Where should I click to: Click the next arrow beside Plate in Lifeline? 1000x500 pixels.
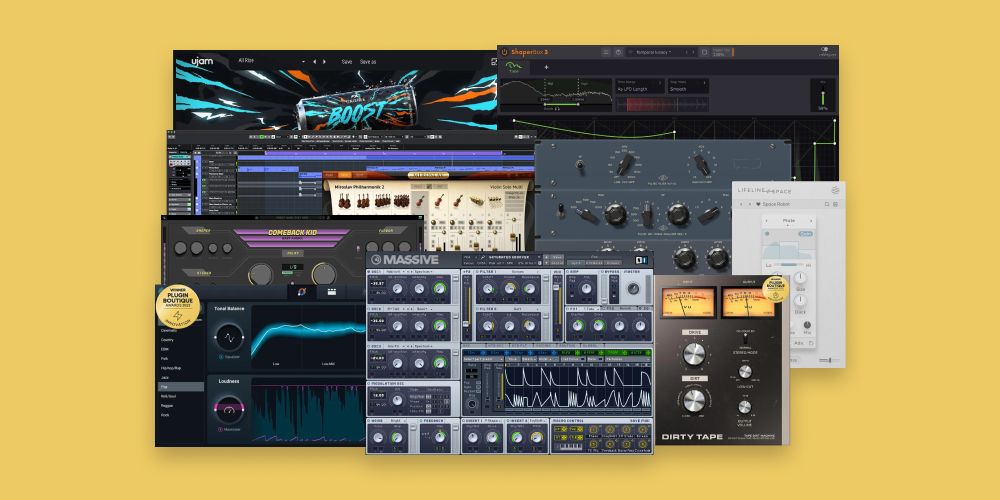tap(811, 221)
